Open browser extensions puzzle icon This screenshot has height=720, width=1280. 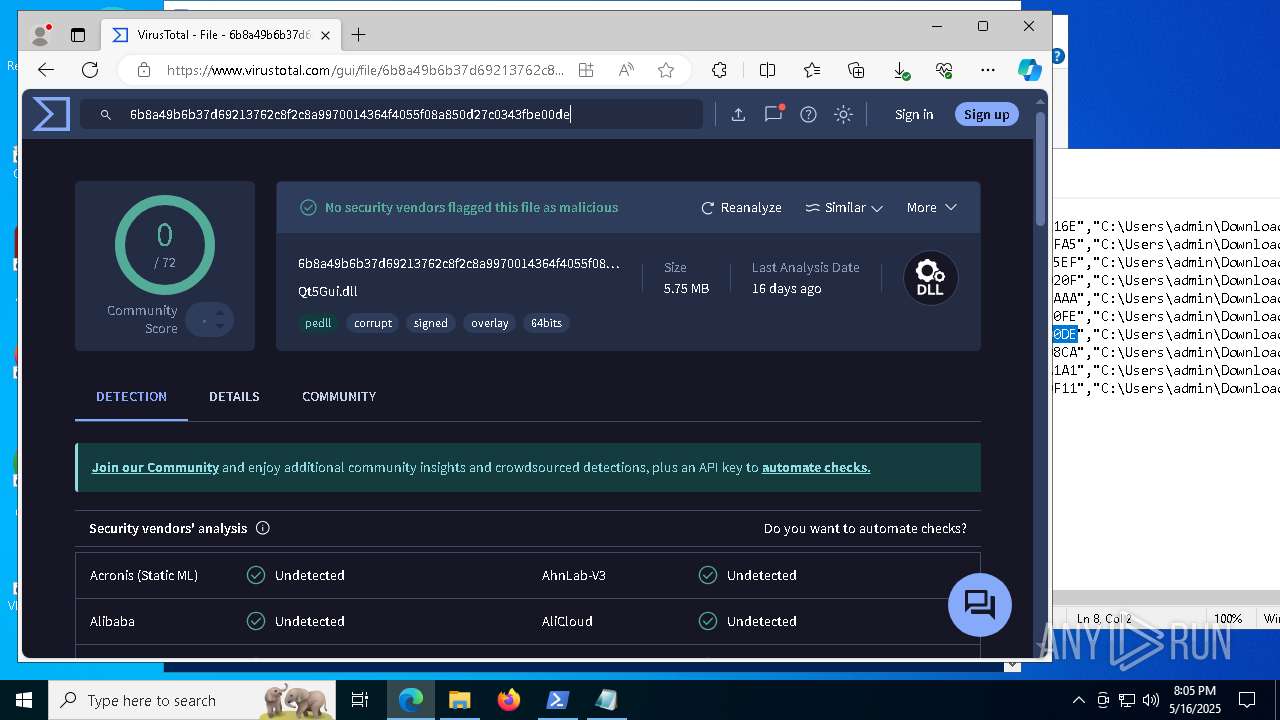[x=719, y=70]
